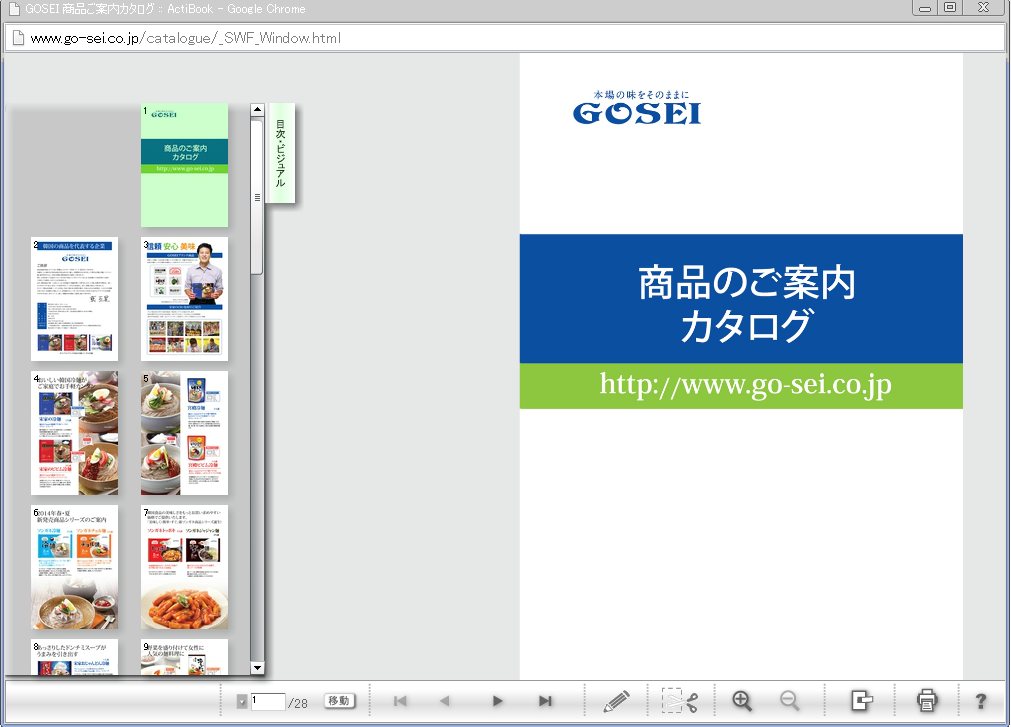Click the thumbnail panel scroll up arrow
This screenshot has height=727, width=1011.
point(257,110)
